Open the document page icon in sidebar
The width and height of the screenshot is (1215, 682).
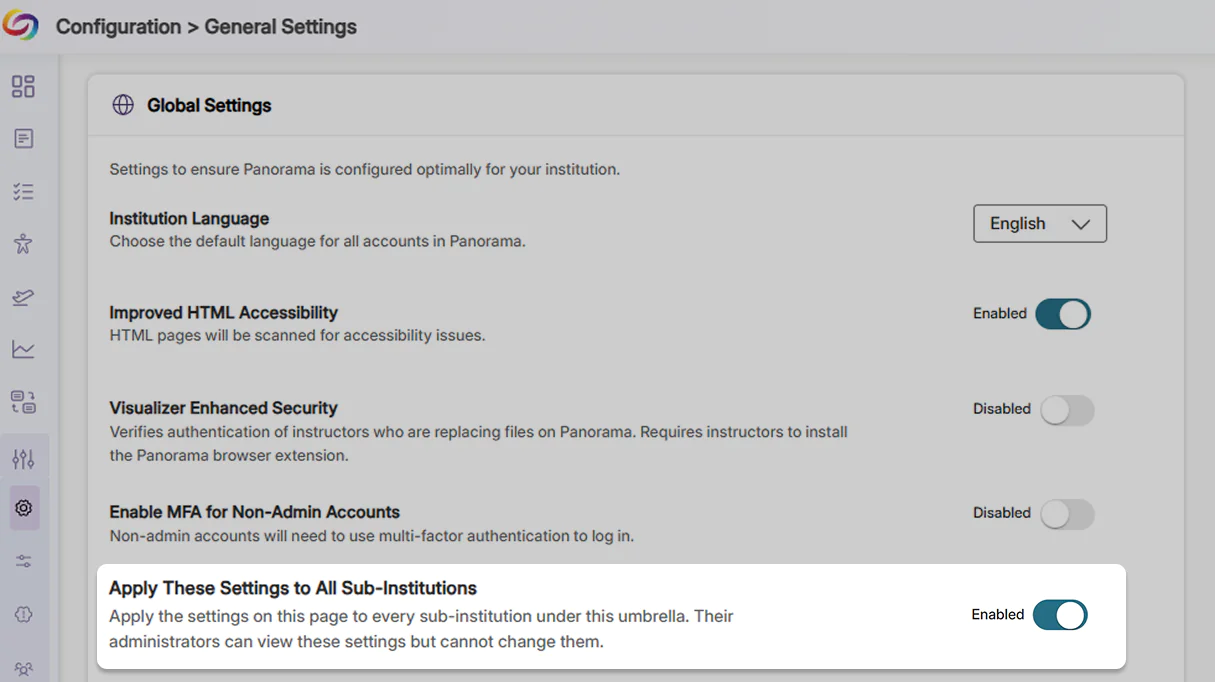(24, 139)
